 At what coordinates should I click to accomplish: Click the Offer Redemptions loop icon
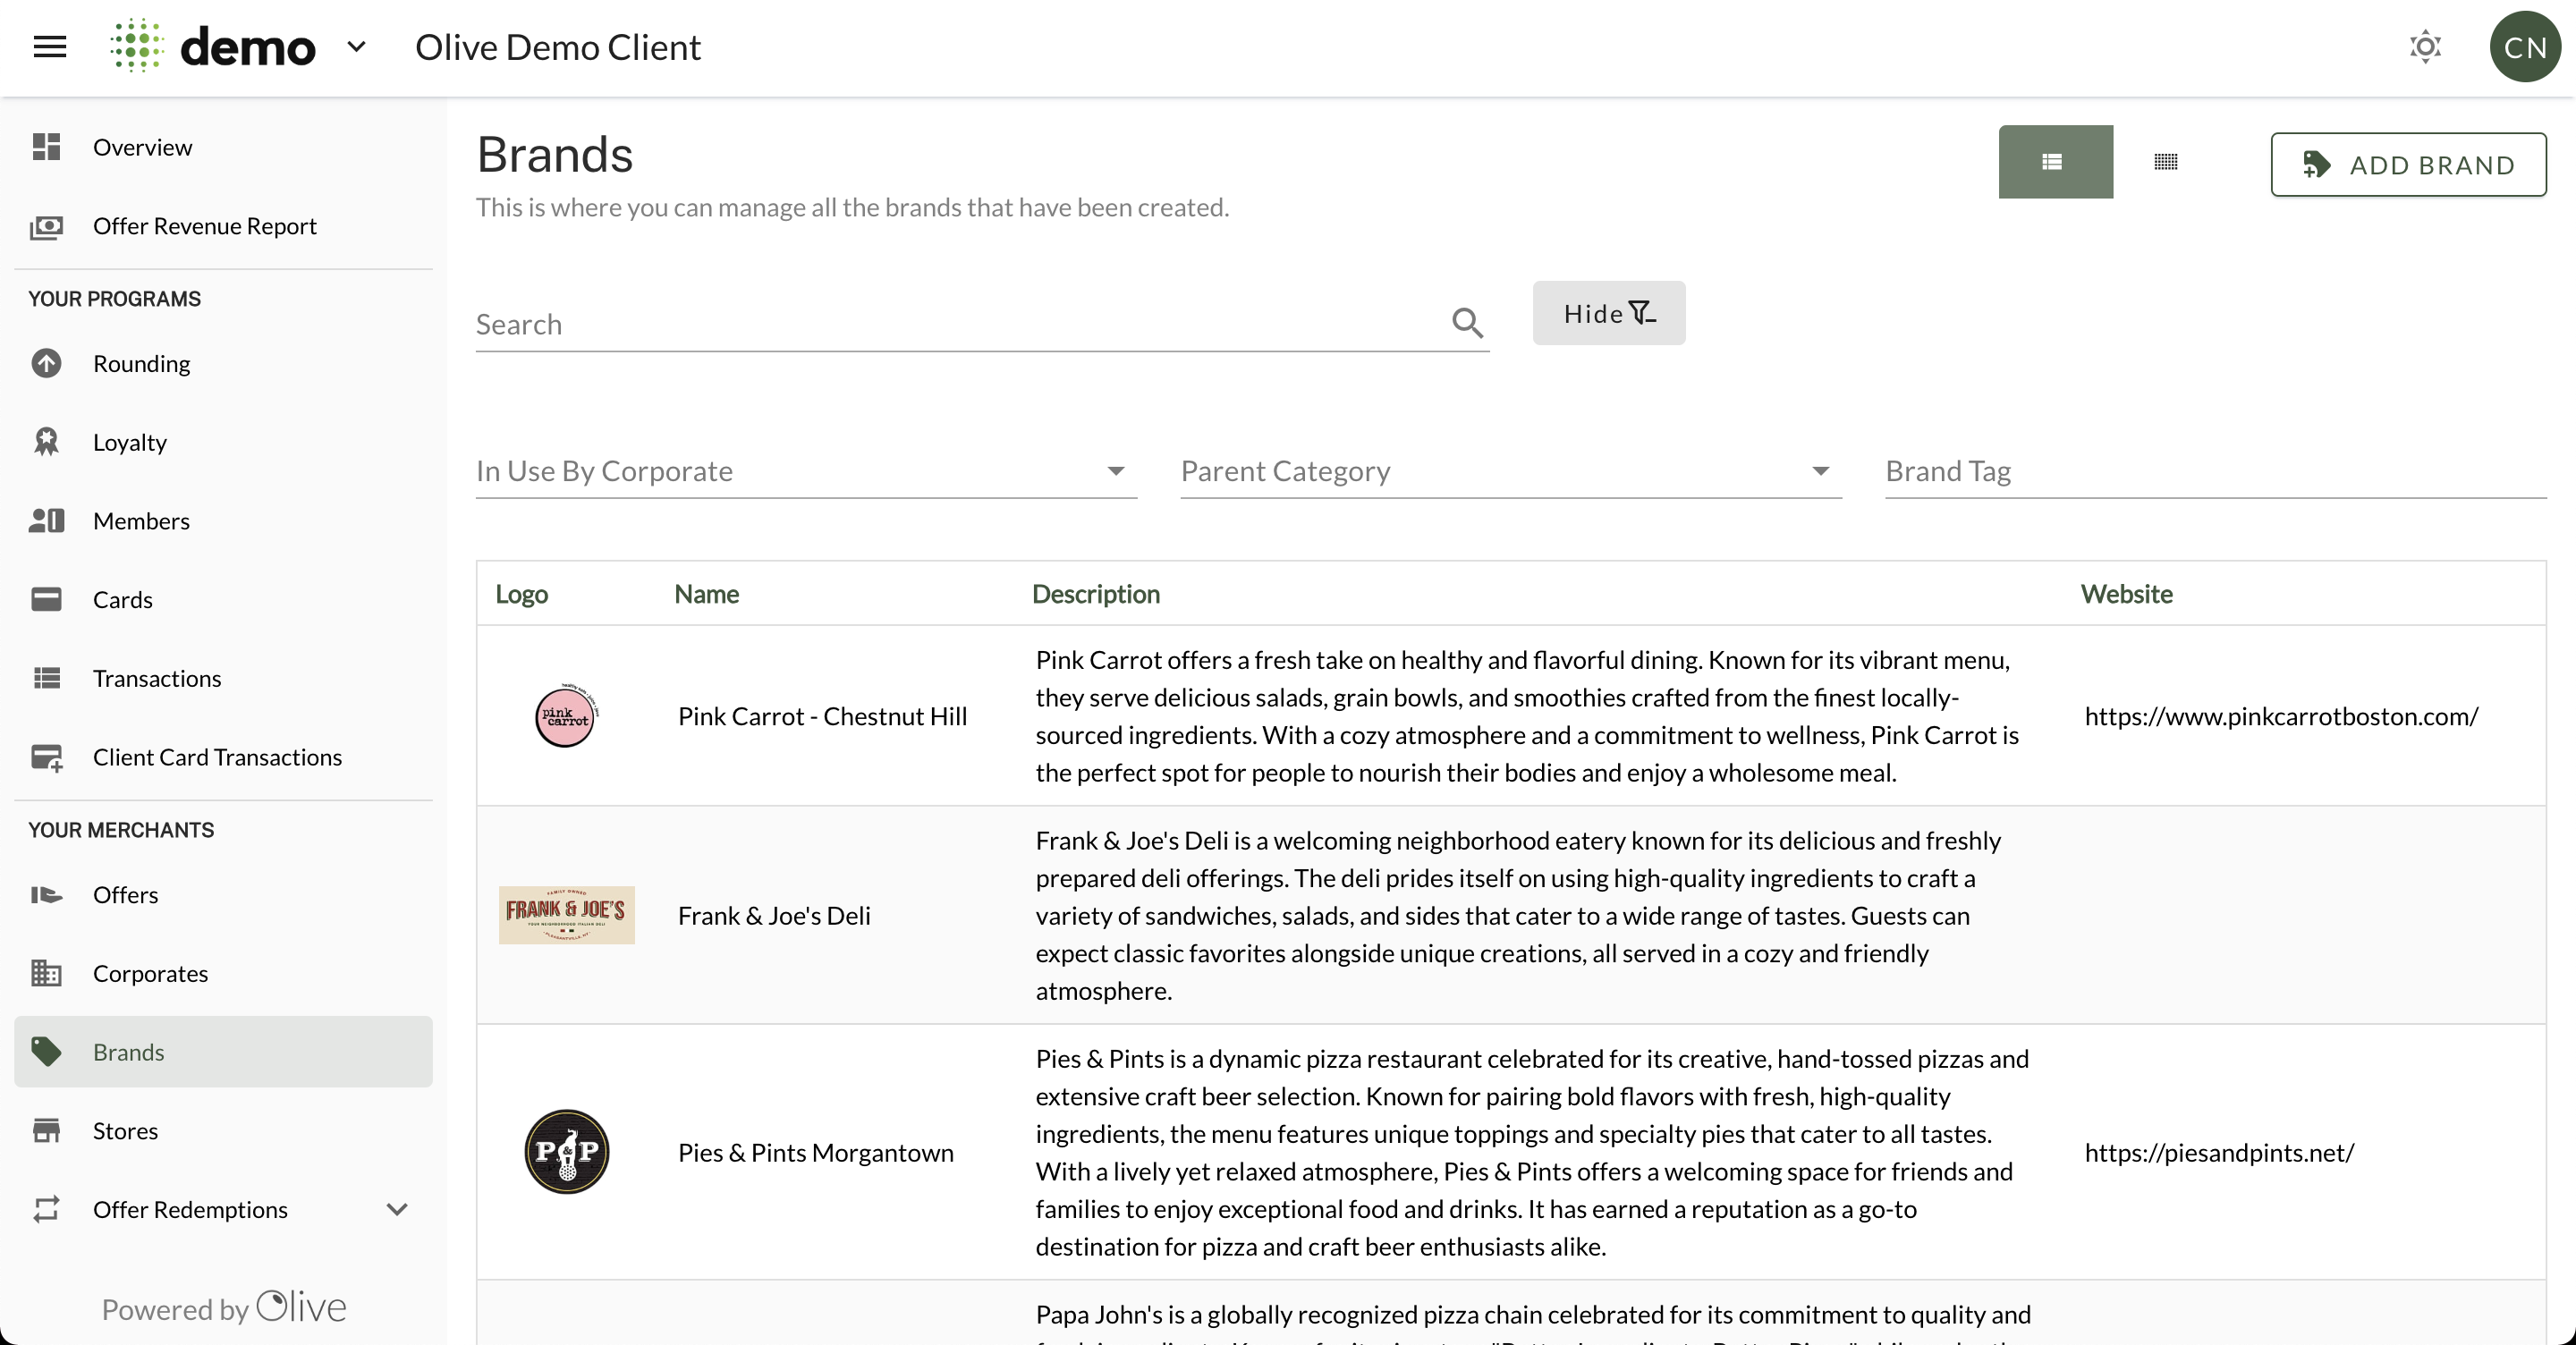point(46,1210)
